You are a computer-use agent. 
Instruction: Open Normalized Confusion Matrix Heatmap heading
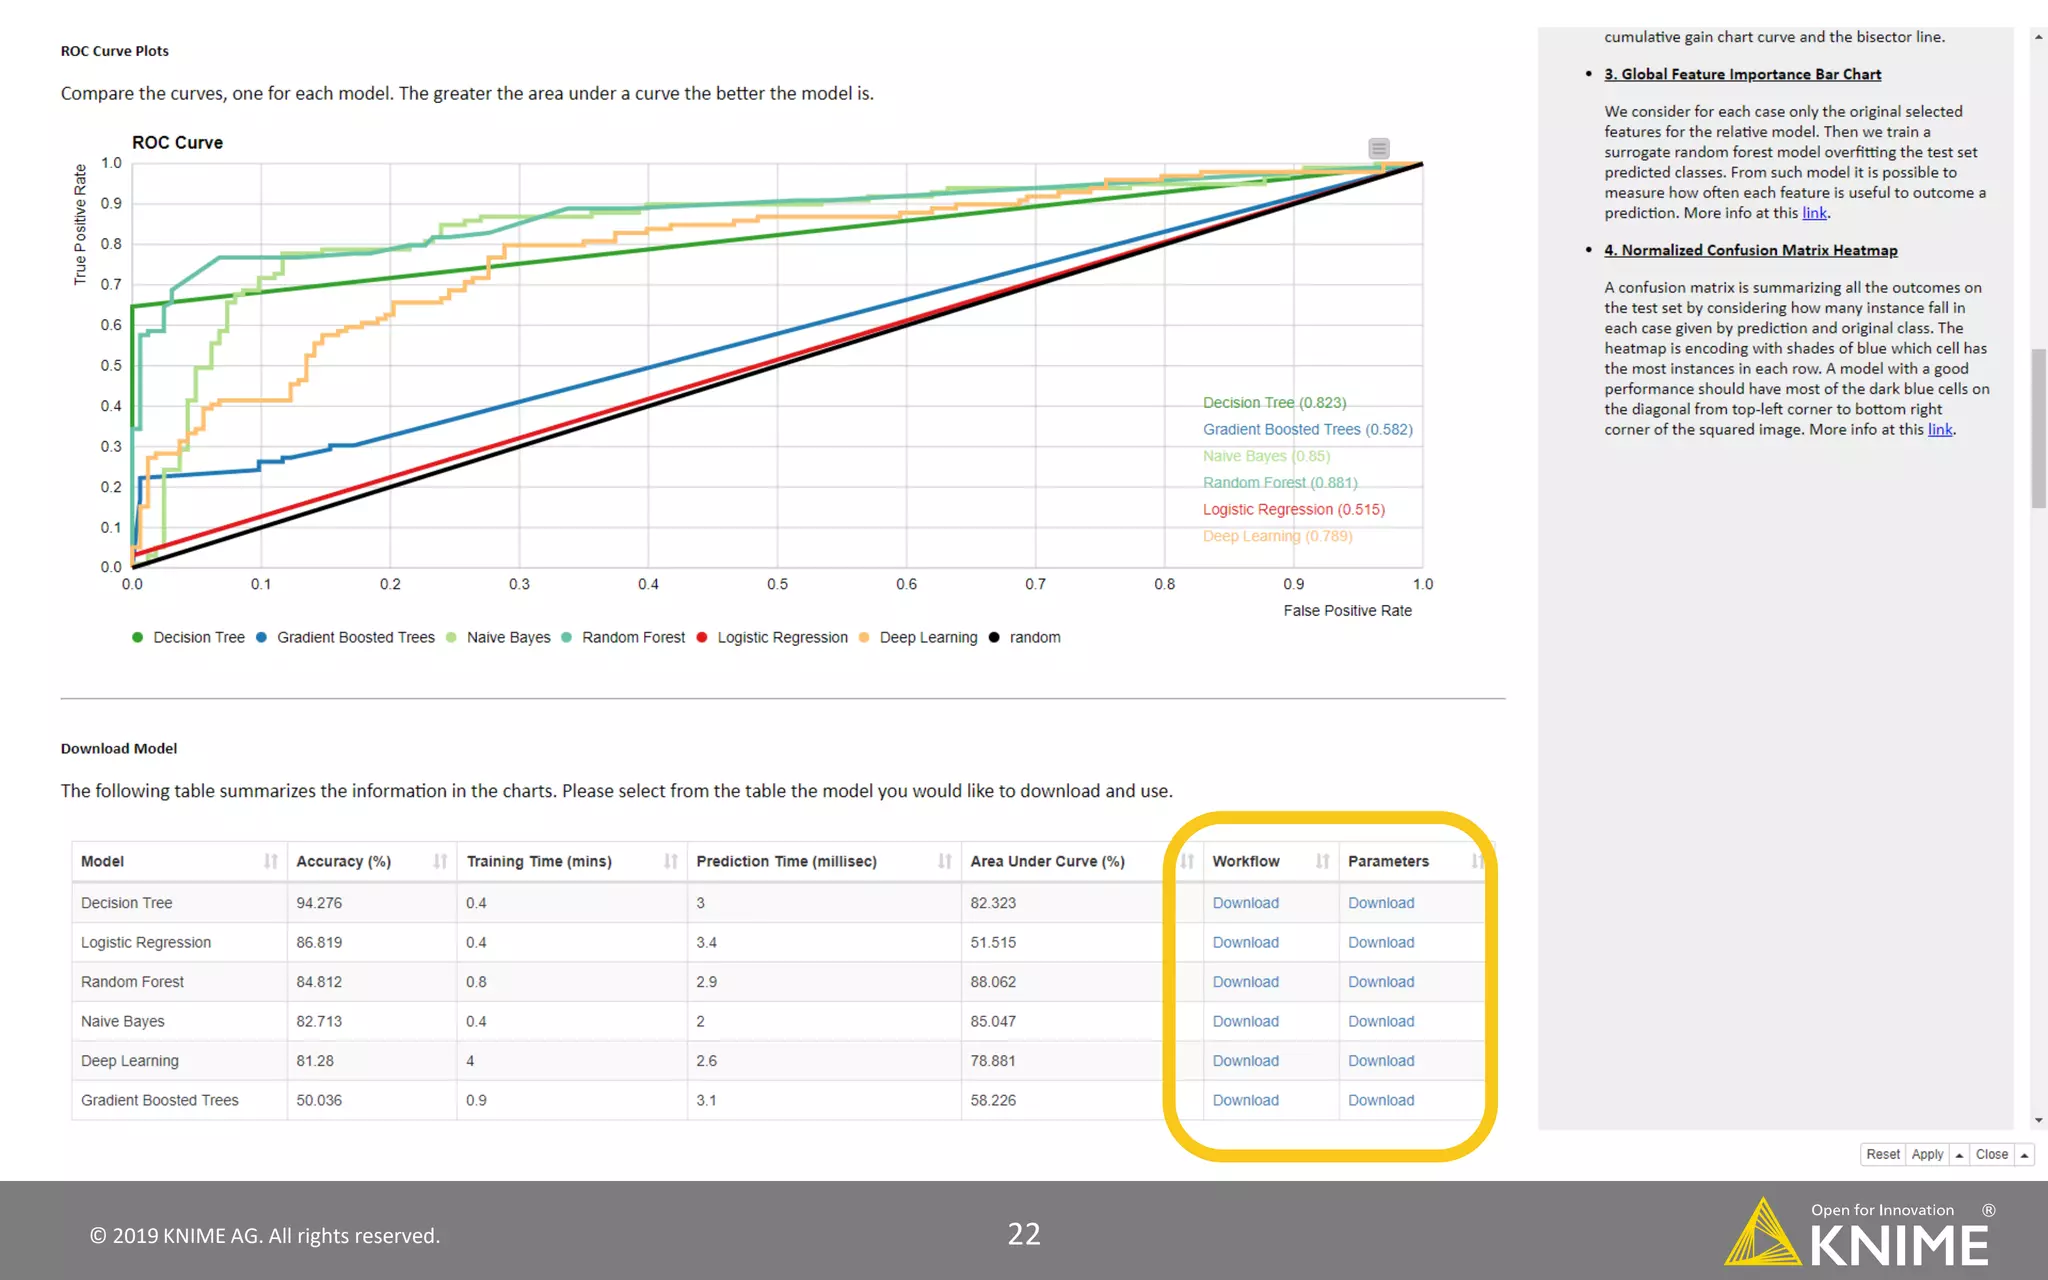(x=1750, y=250)
